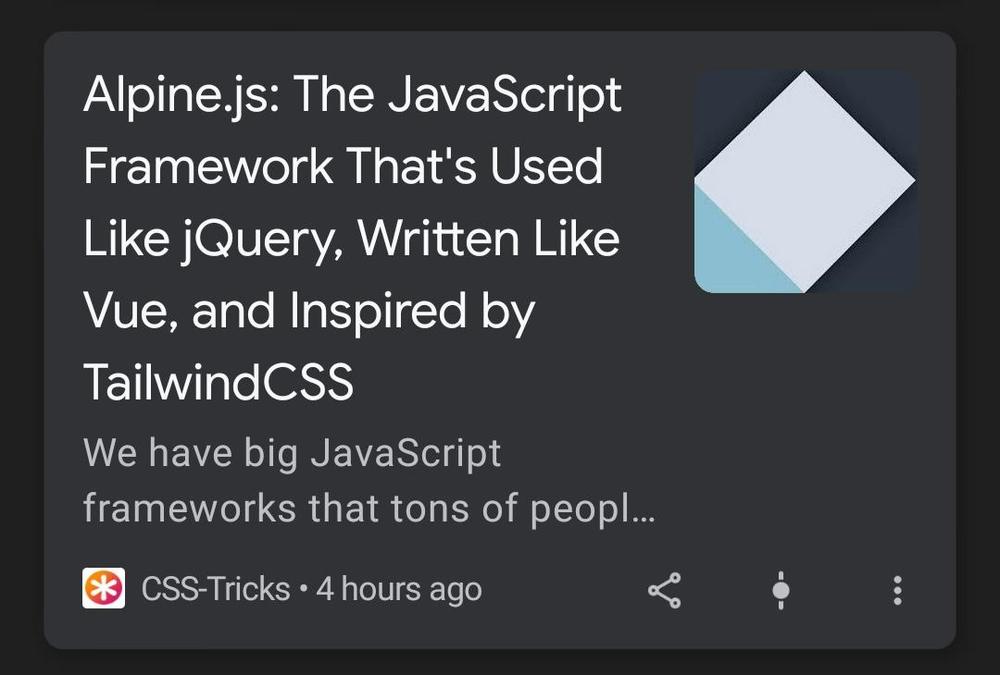This screenshot has height=675, width=1000.
Task: Click the CSS-Tricks orange asterisk favicon
Action: (x=103, y=588)
